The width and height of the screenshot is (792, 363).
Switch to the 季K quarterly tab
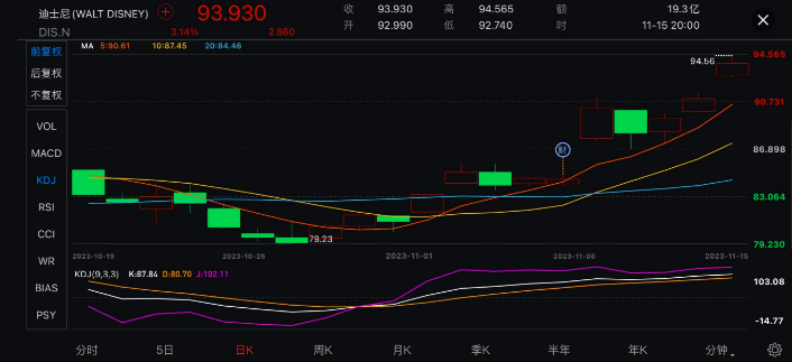pos(481,350)
